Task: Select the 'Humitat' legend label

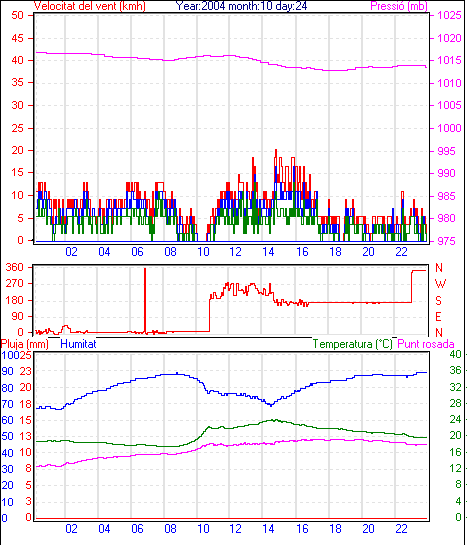Action: pos(78,344)
